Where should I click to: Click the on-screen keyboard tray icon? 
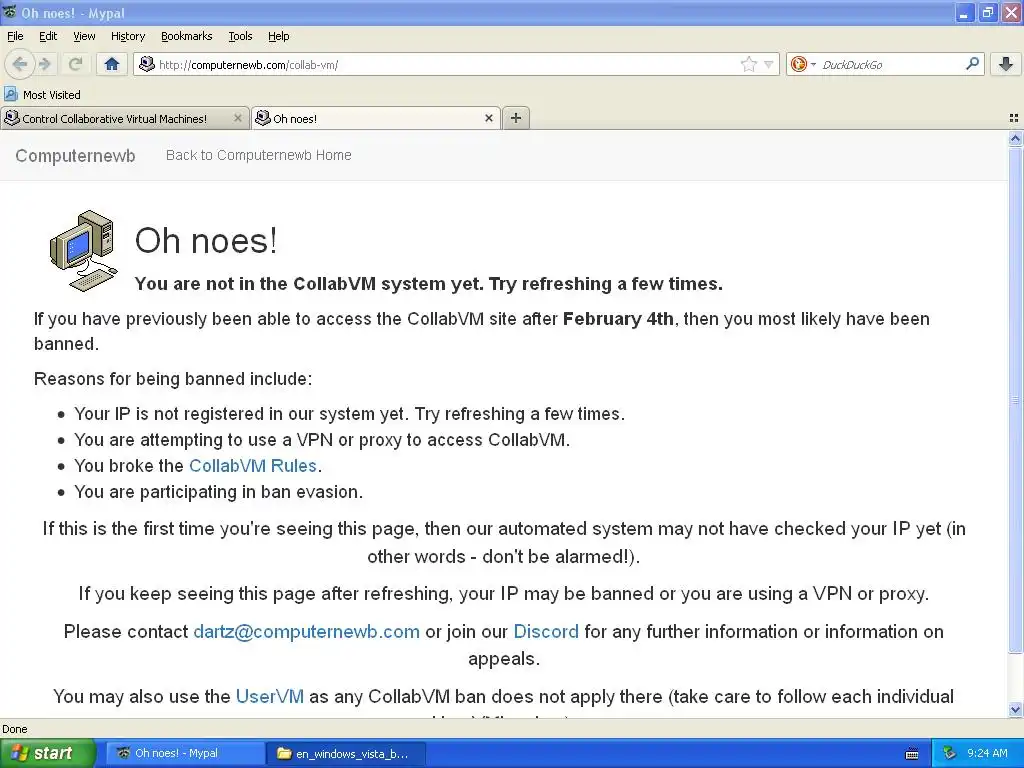(x=912, y=754)
